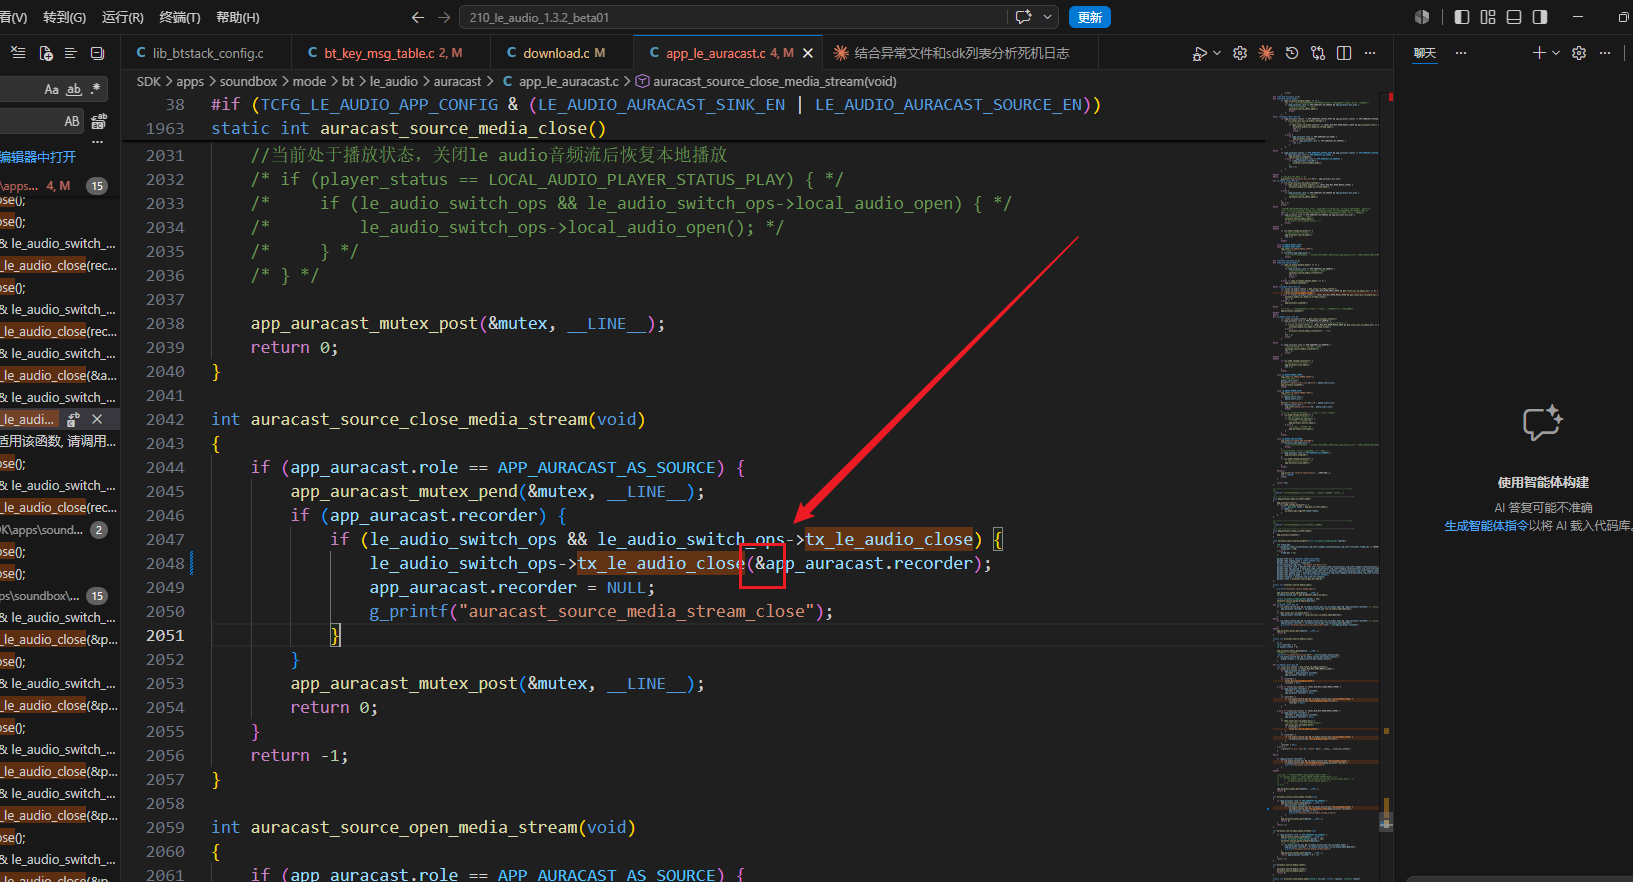
Task: Close the app_le_auracast.c tab
Action: [x=808, y=53]
